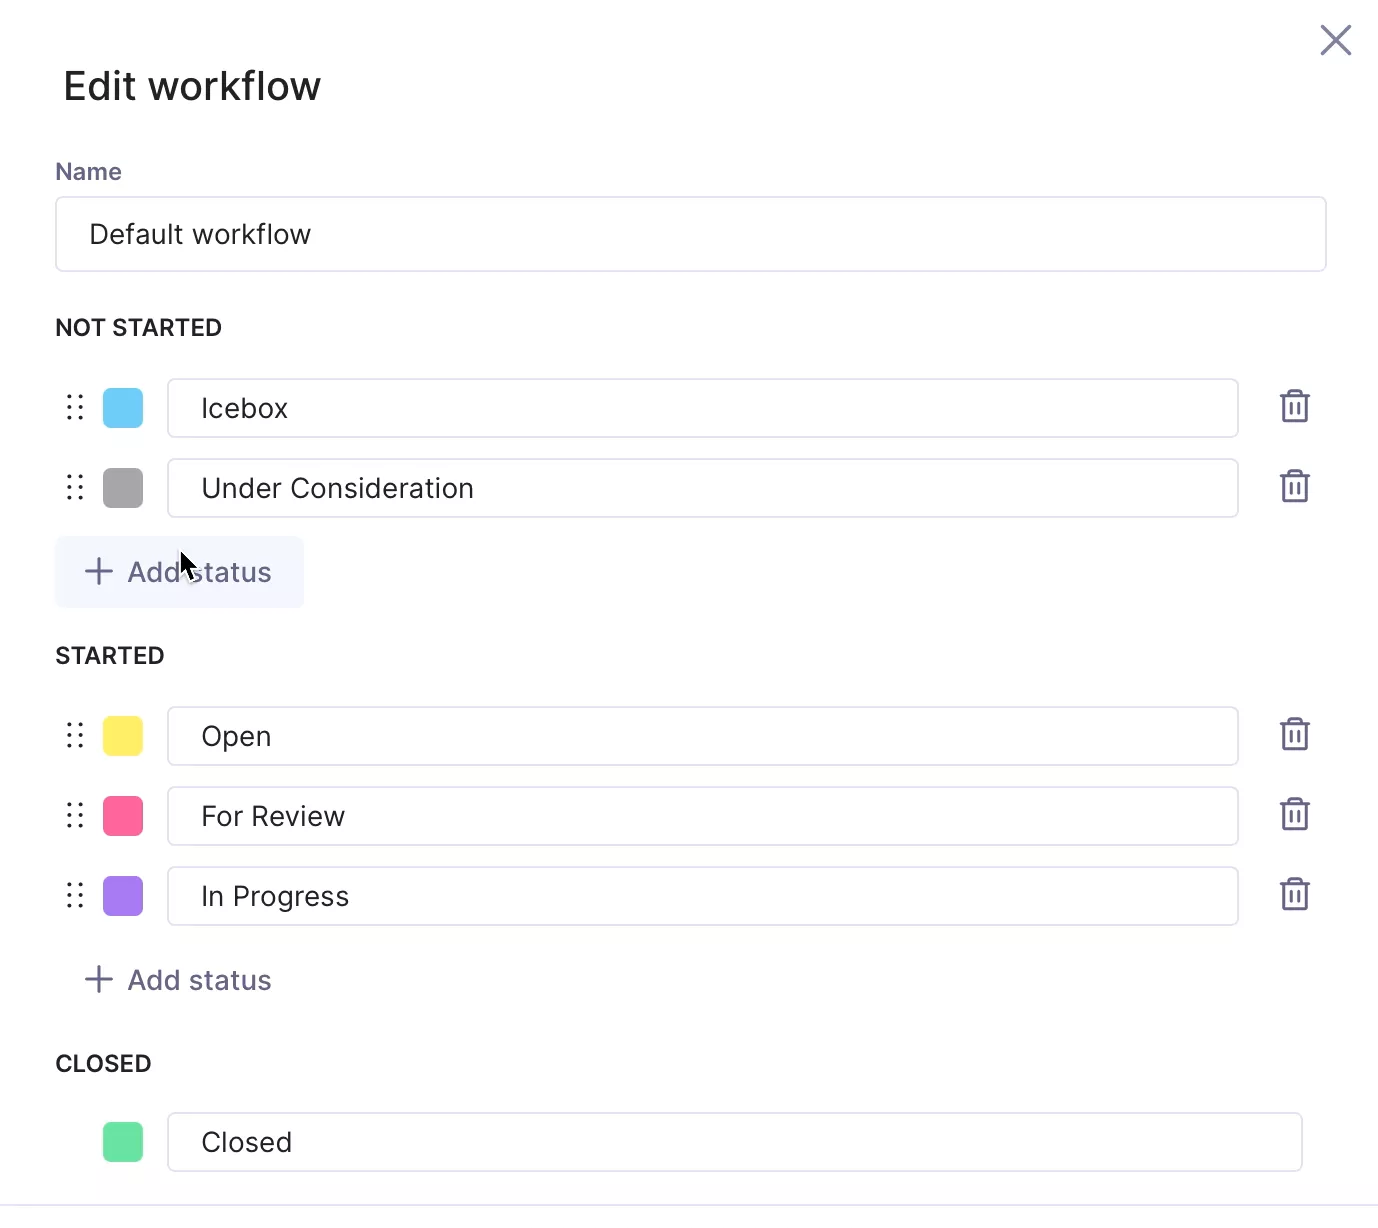Click the drag handle beside Icebox
This screenshot has width=1378, height=1228.
point(75,407)
